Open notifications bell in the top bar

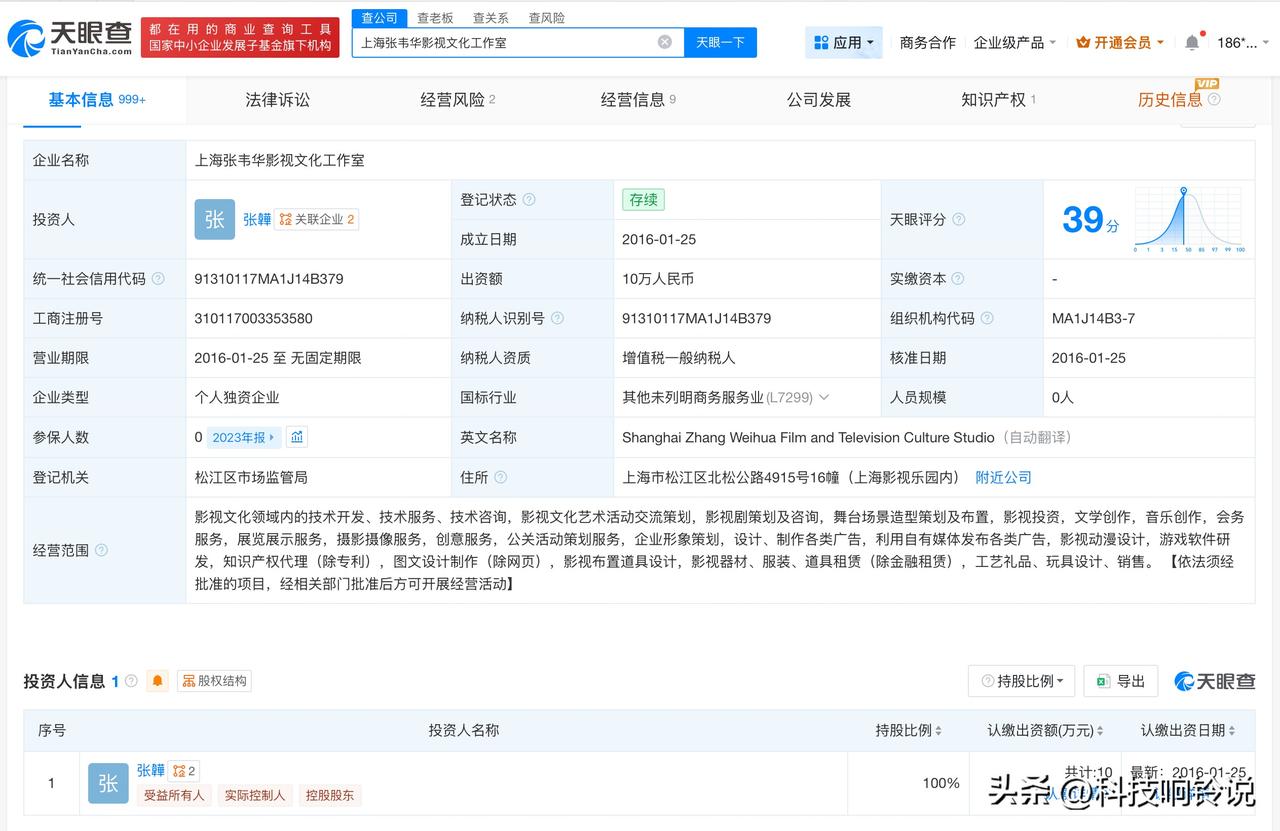tap(1191, 42)
